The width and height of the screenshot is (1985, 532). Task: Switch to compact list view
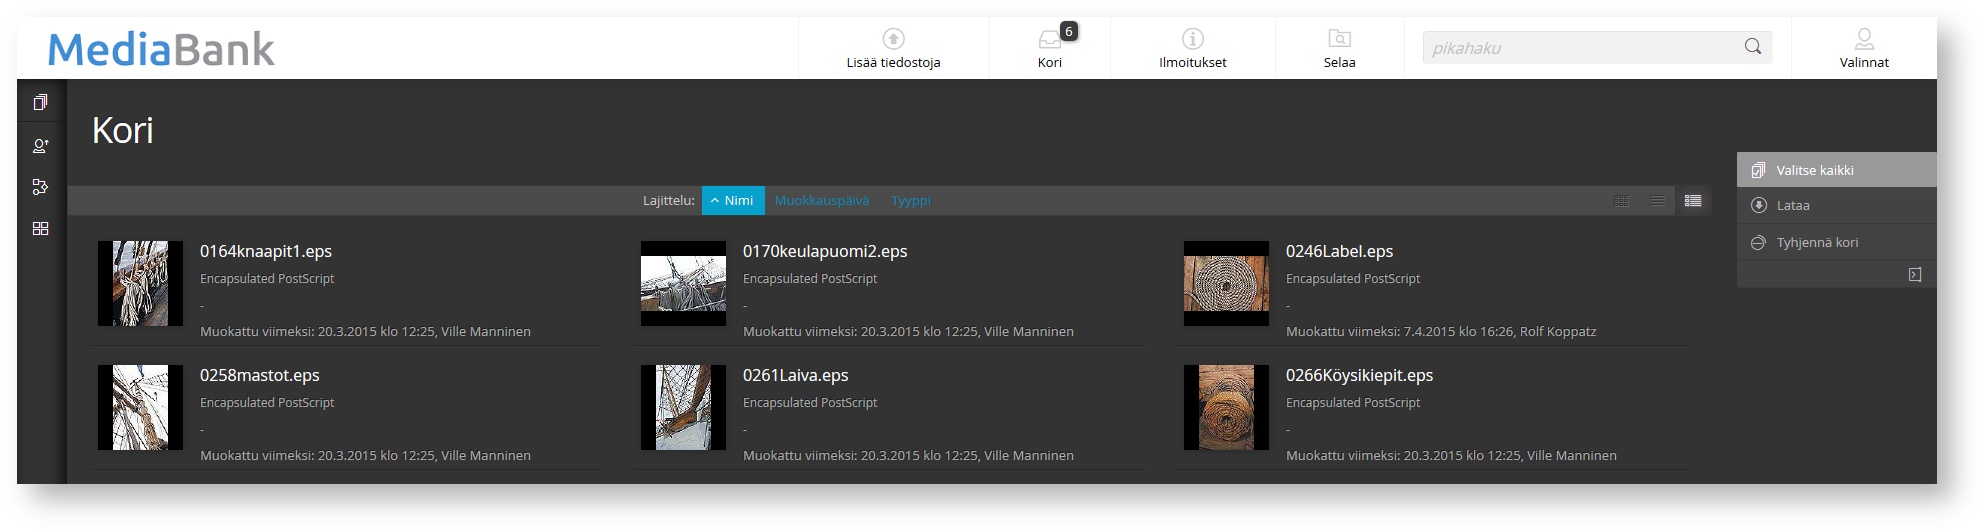(1657, 201)
